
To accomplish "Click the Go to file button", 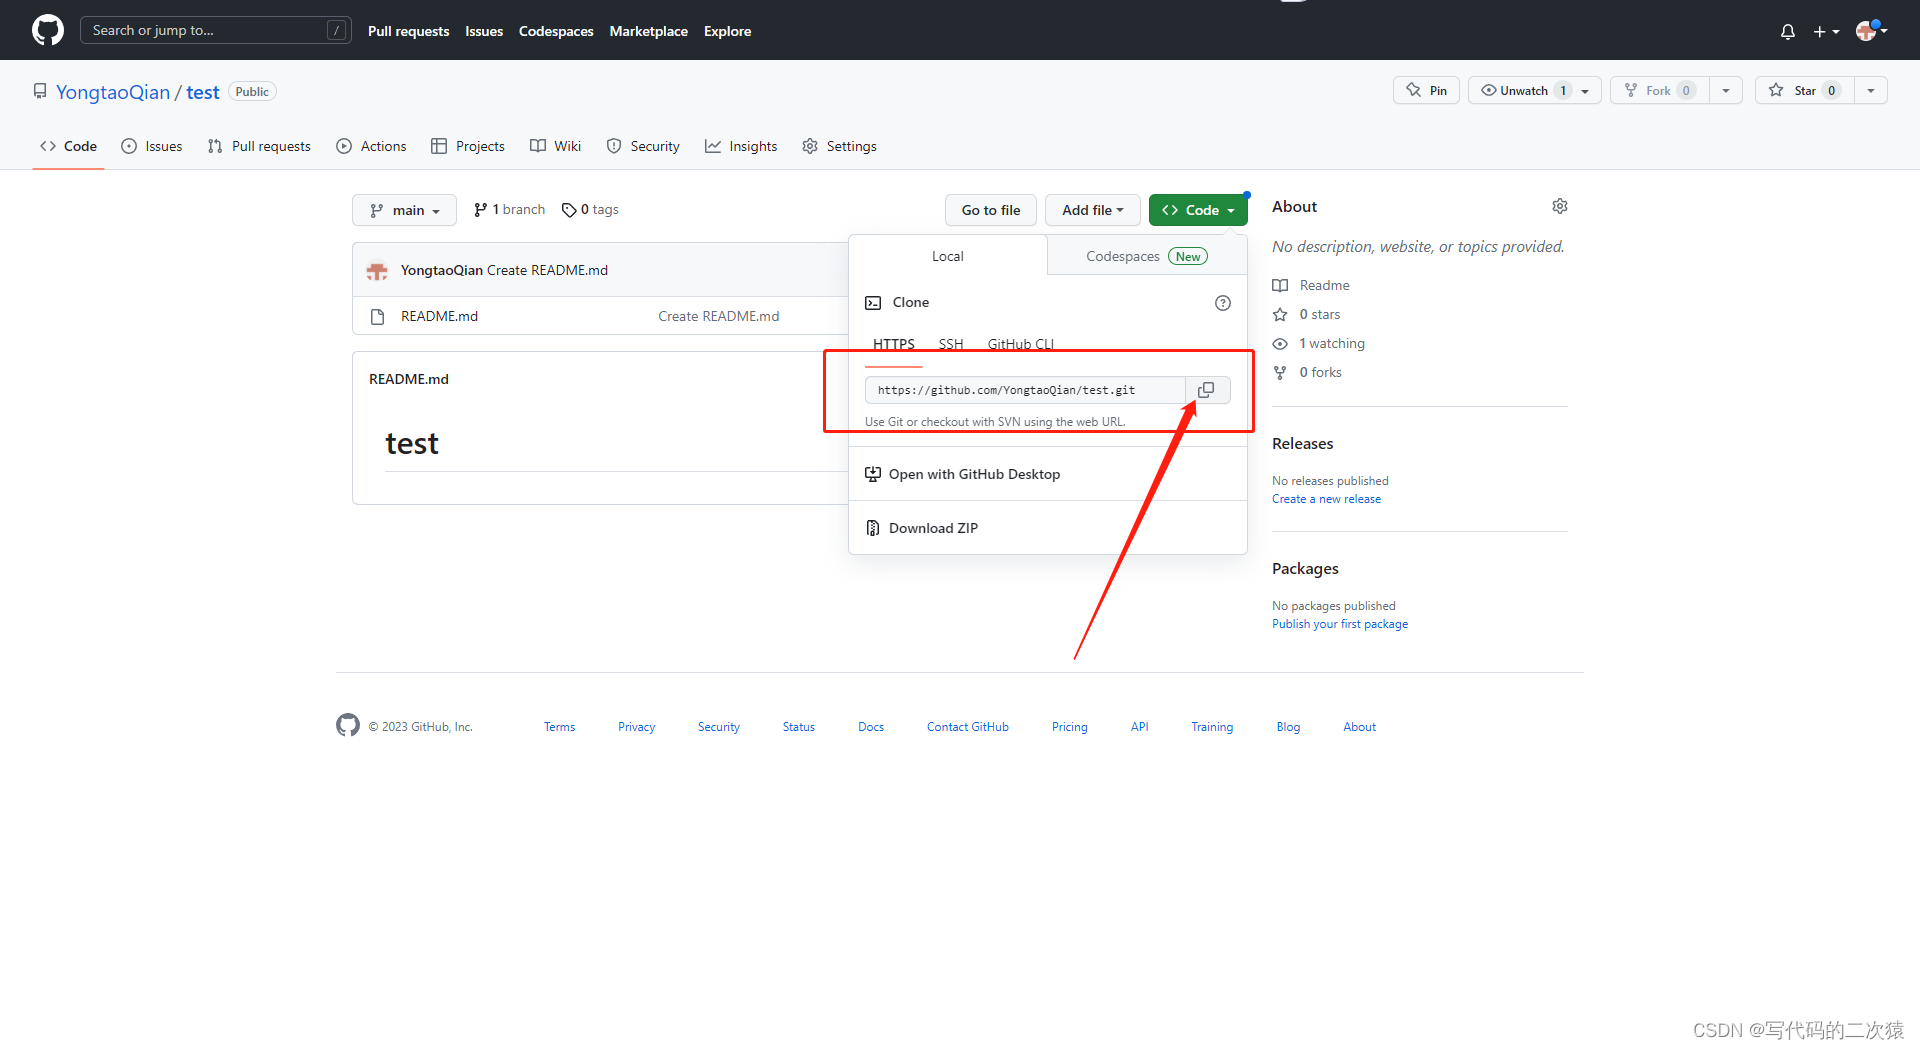I will tap(991, 210).
